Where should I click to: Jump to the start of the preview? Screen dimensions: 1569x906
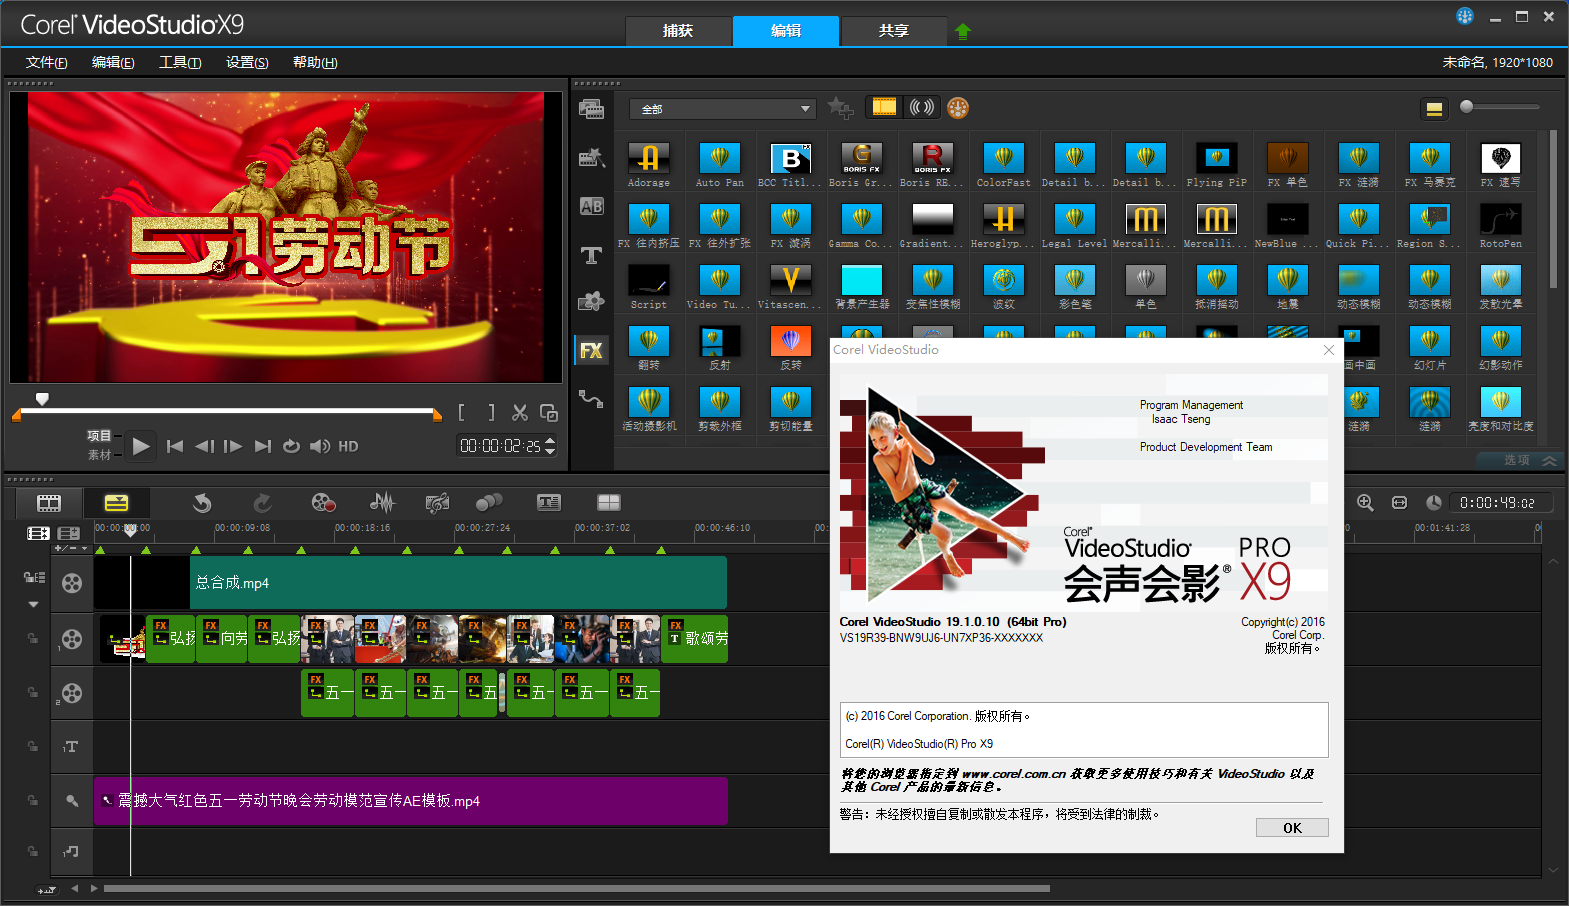pos(175,446)
